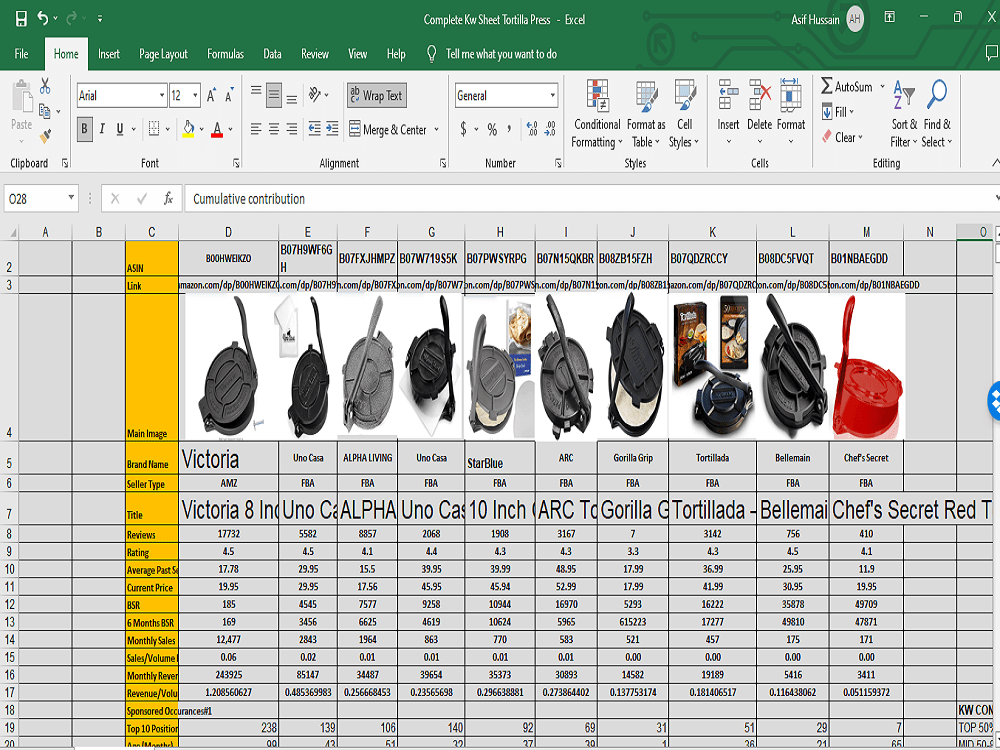Select the red Chef's Secret product image
Viewport: 1000px width, 750px height.
click(866, 368)
